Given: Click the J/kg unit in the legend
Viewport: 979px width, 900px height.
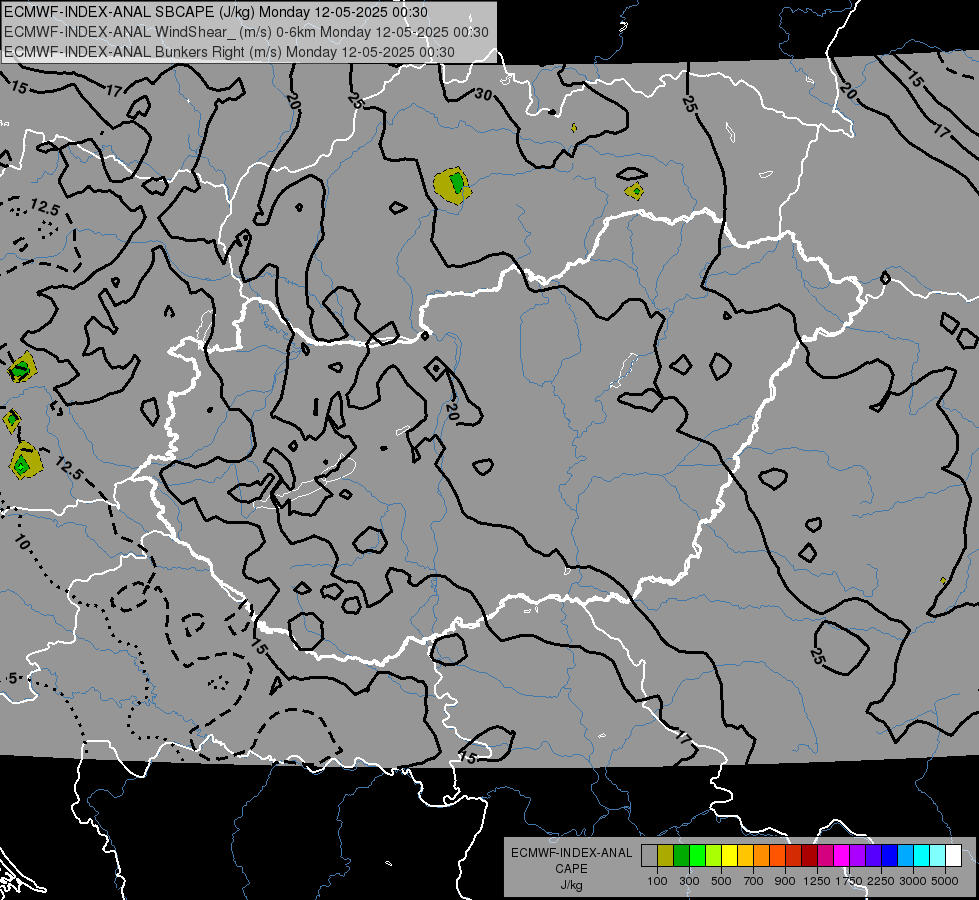Looking at the screenshot, I should point(571,885).
